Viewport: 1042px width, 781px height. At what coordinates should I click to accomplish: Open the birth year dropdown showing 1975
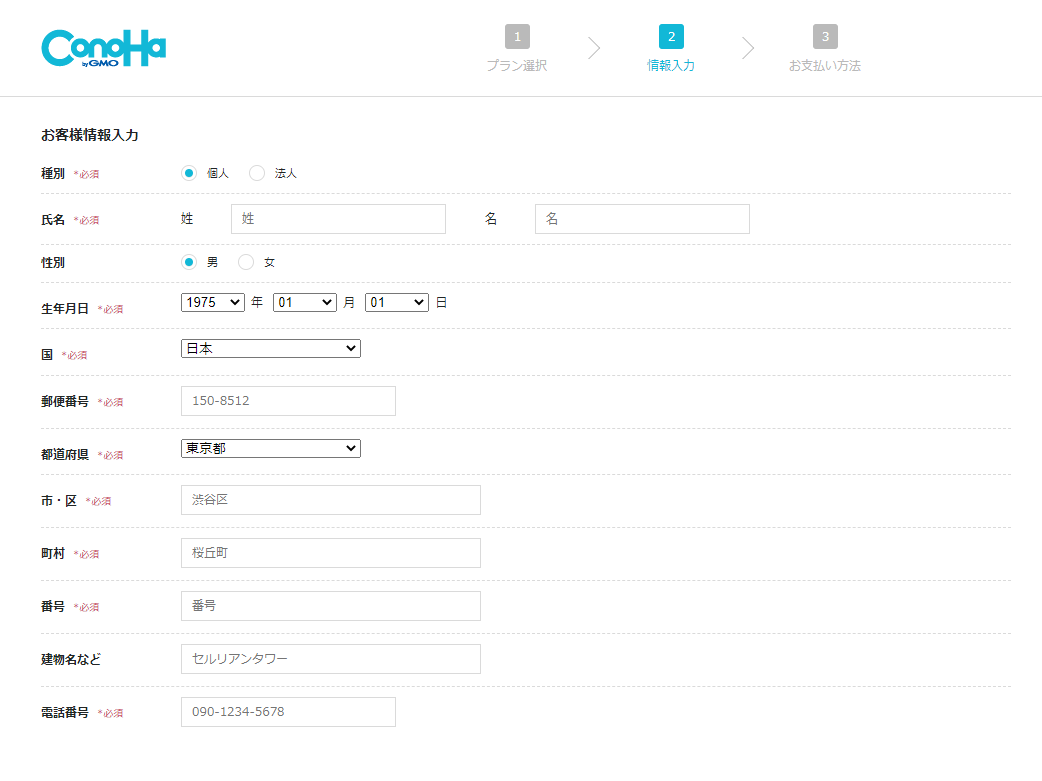pyautogui.click(x=213, y=302)
